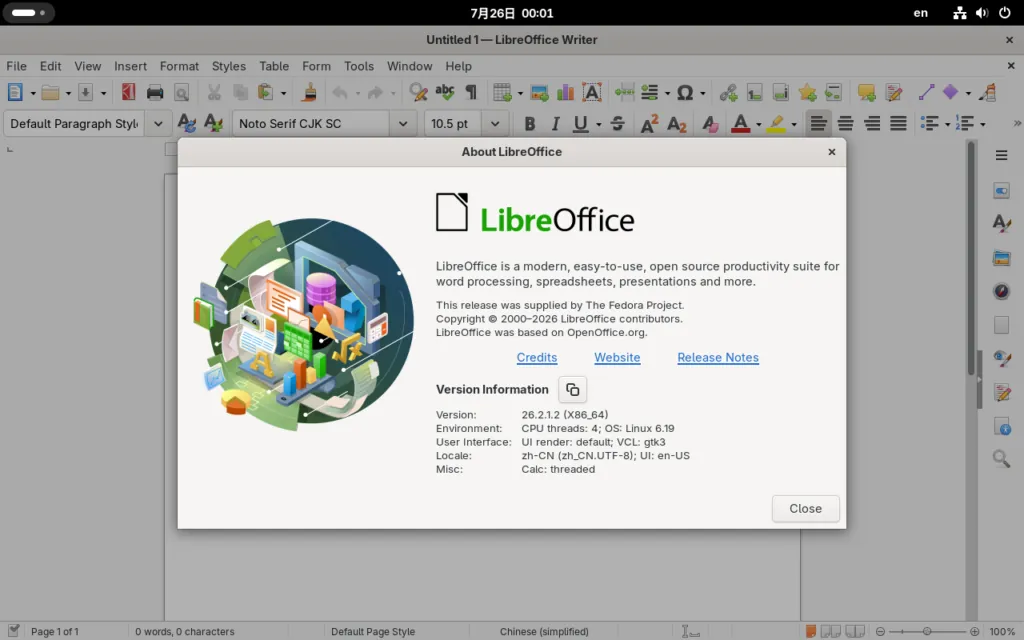
Task: Open the sidebar settings hamburger menu
Action: [1001, 155]
